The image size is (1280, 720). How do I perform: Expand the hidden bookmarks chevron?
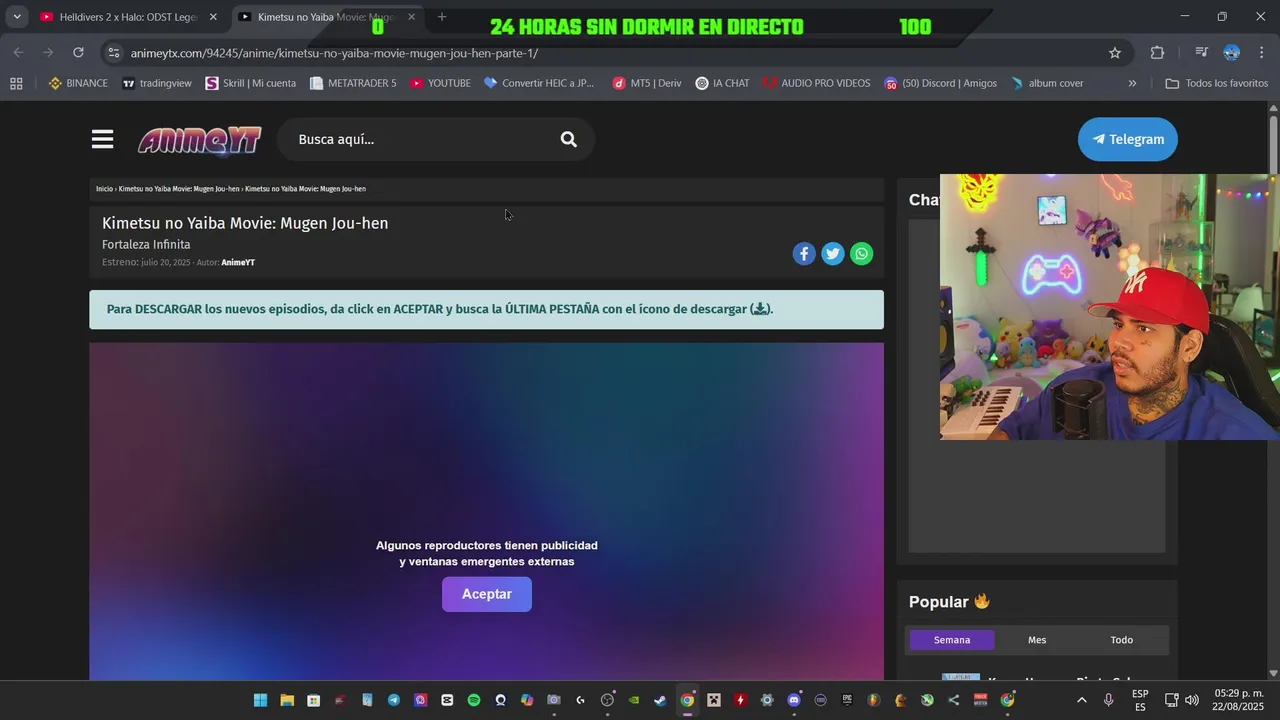[1132, 83]
